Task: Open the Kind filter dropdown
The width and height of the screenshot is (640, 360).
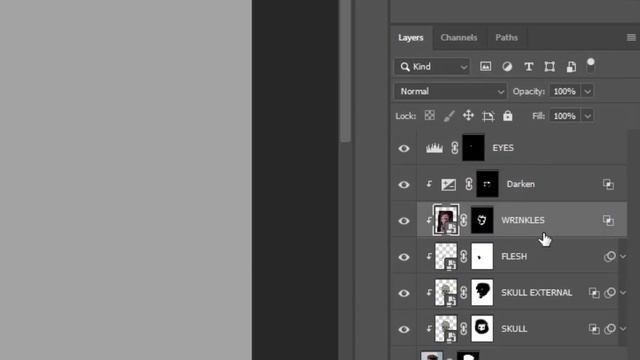Action: click(432, 67)
